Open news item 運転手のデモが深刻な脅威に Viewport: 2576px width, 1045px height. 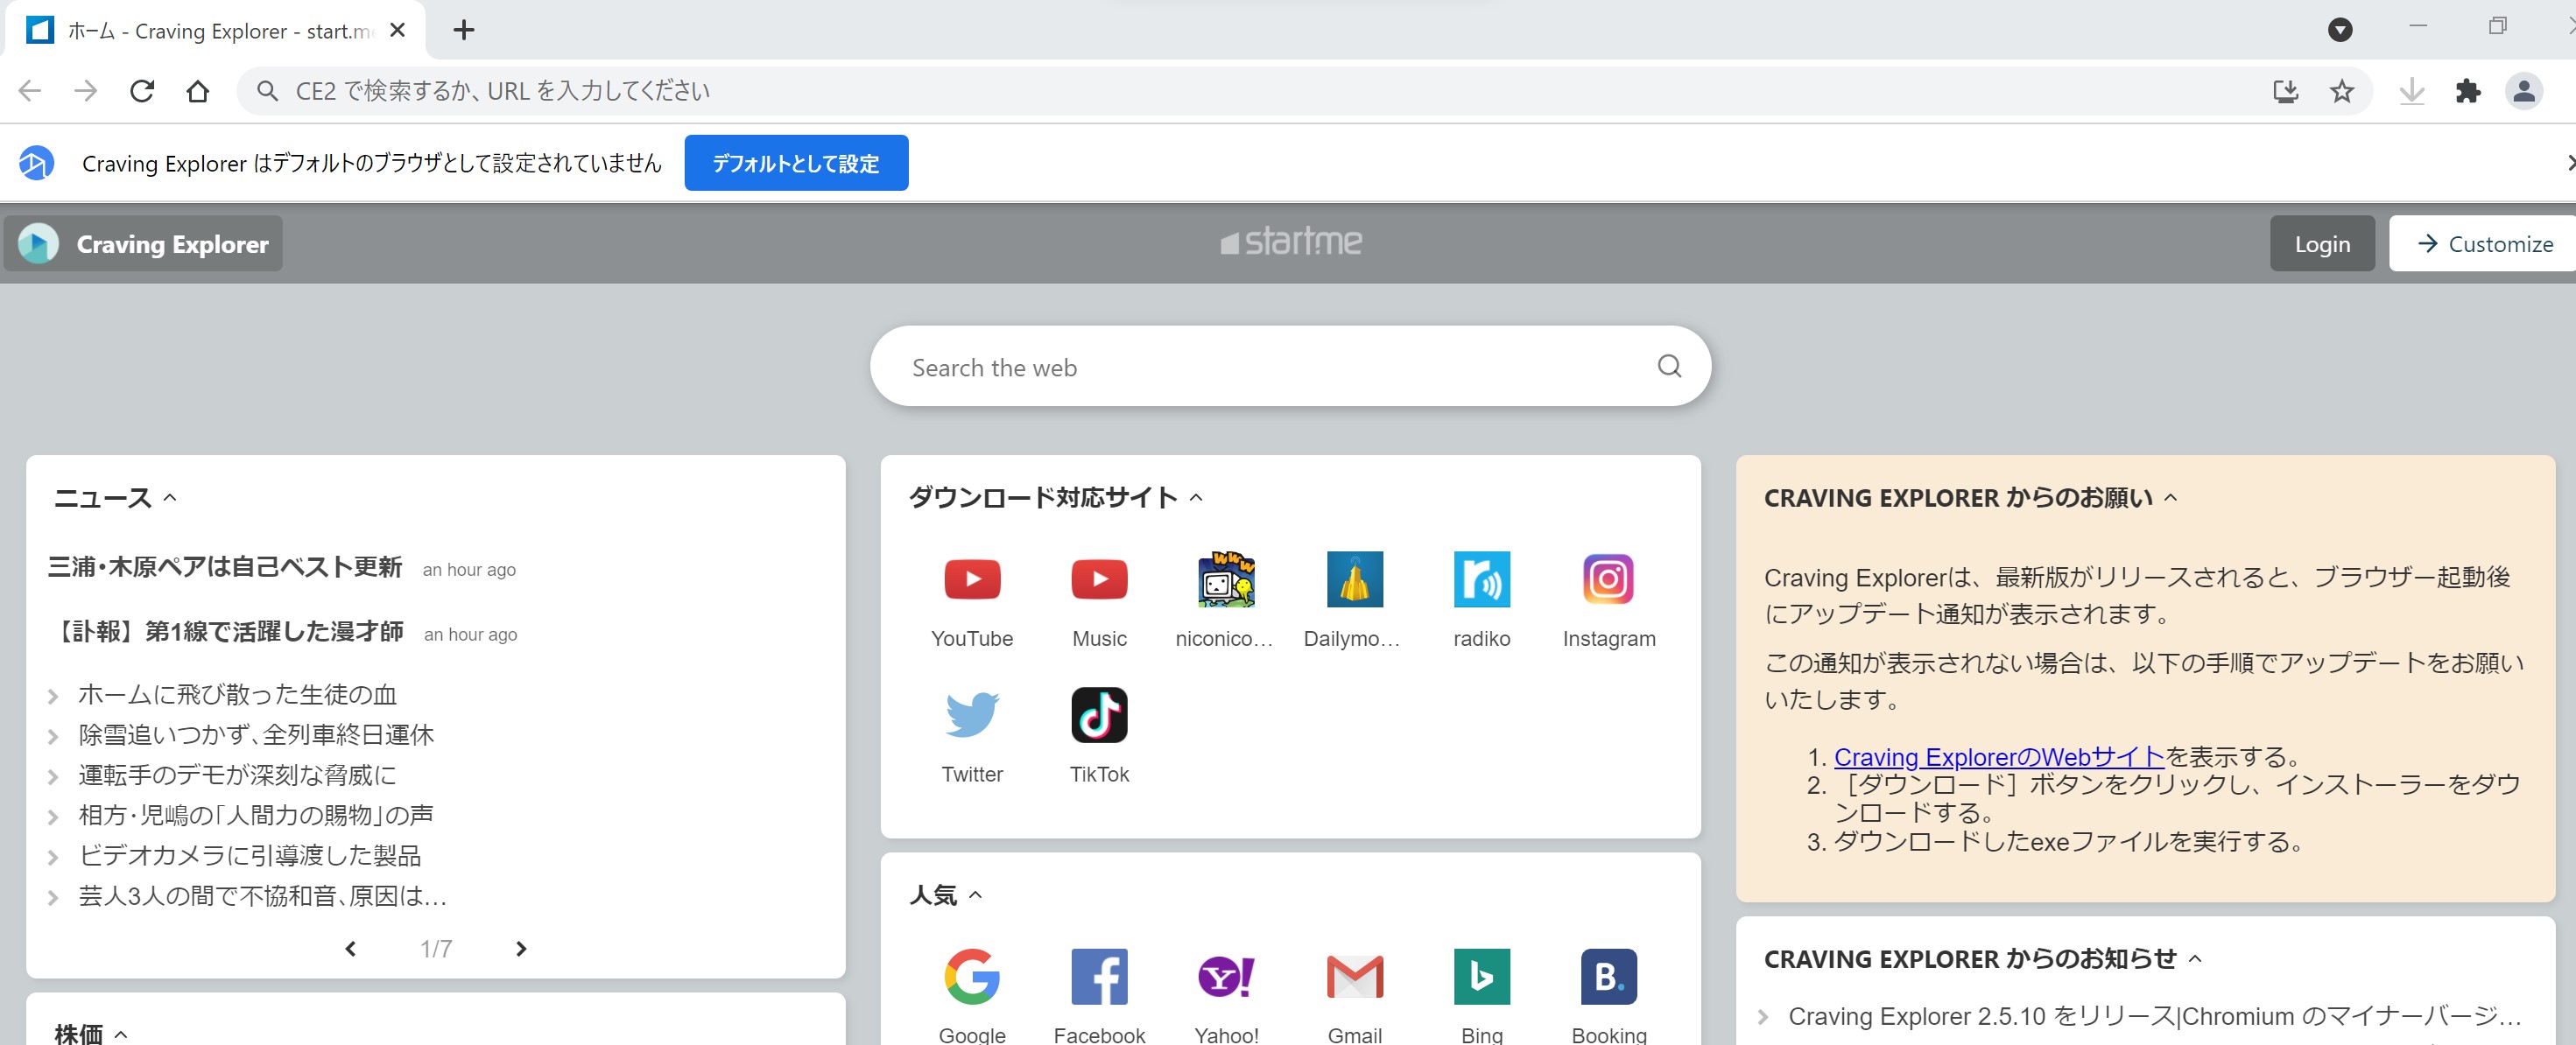pyautogui.click(x=237, y=775)
